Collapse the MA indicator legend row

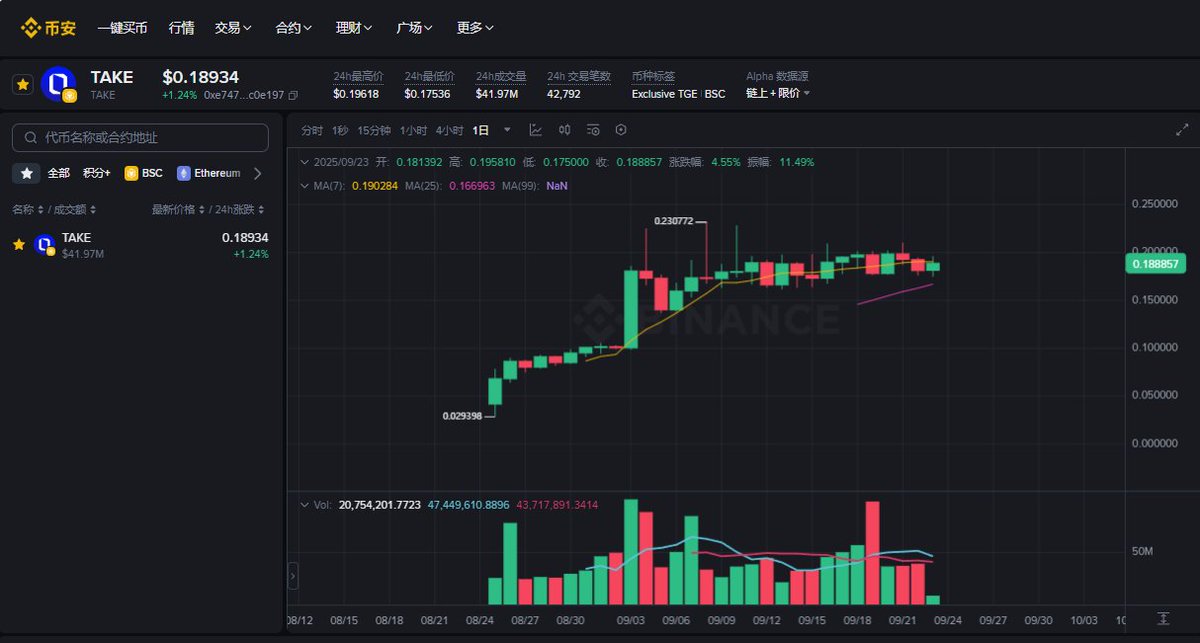pos(306,185)
